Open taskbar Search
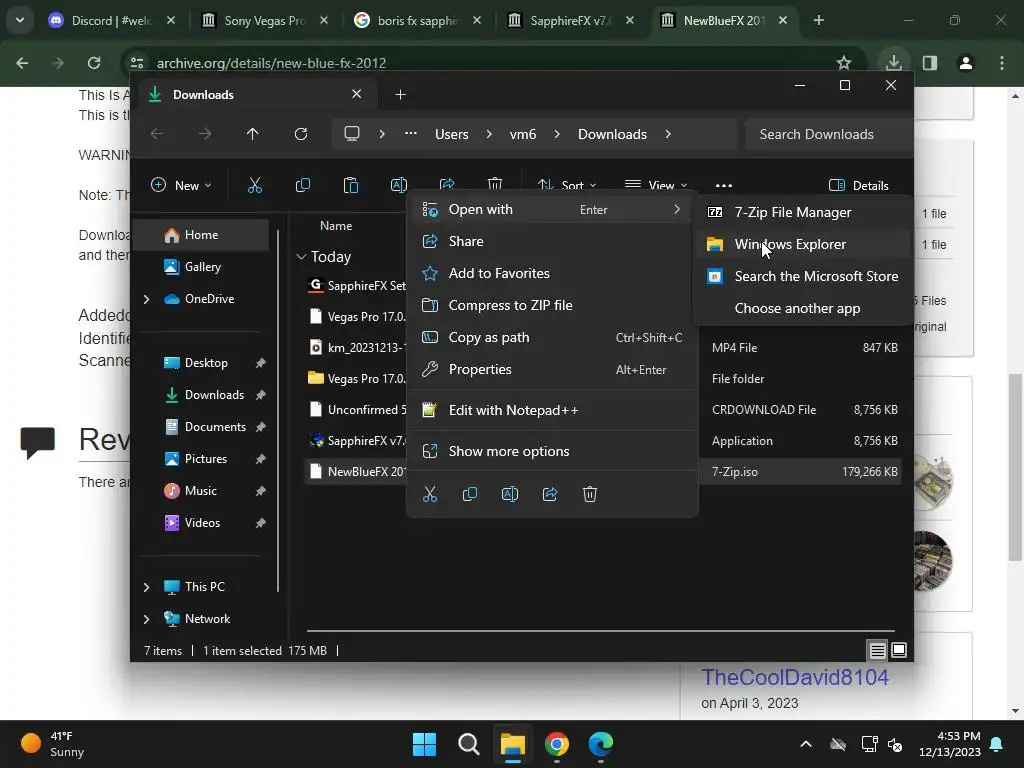The height and width of the screenshot is (768, 1024). [x=468, y=744]
